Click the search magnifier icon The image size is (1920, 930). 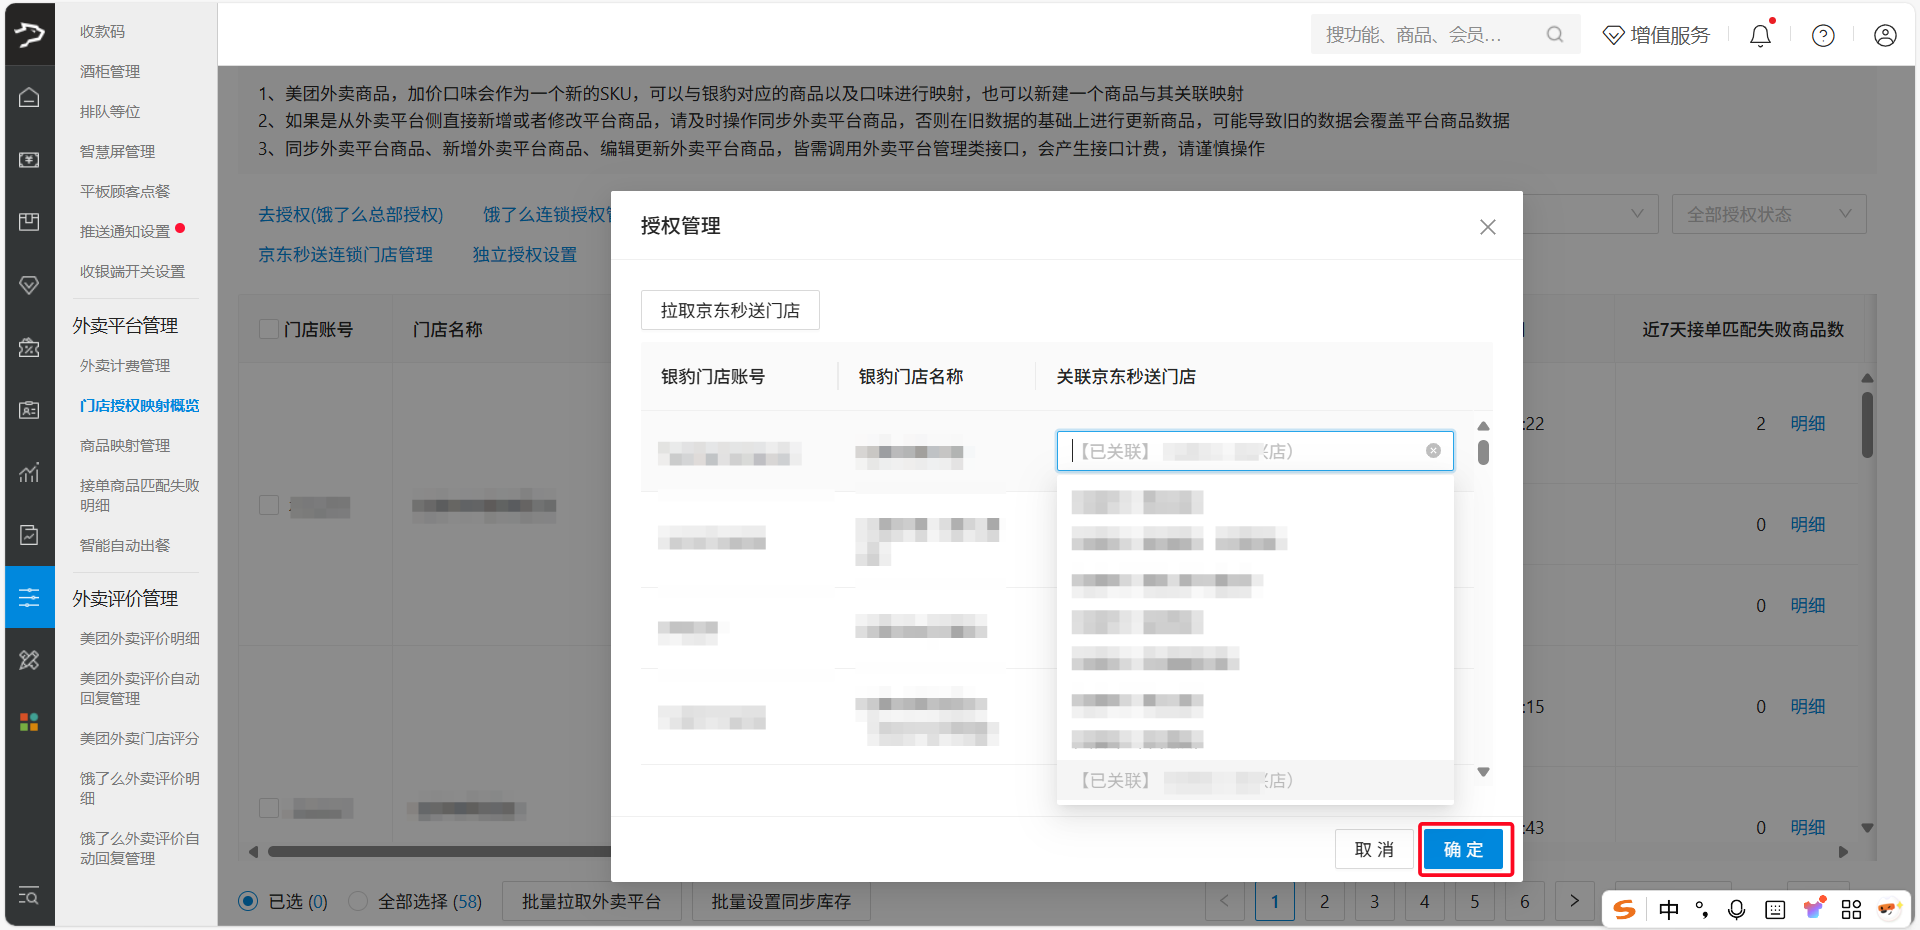tap(1555, 35)
